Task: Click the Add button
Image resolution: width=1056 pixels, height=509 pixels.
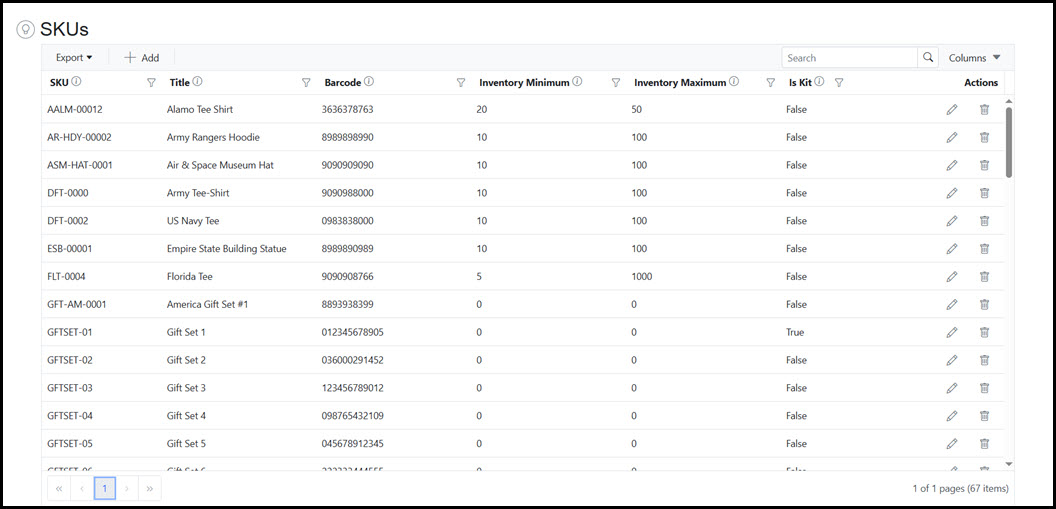Action: tap(141, 58)
